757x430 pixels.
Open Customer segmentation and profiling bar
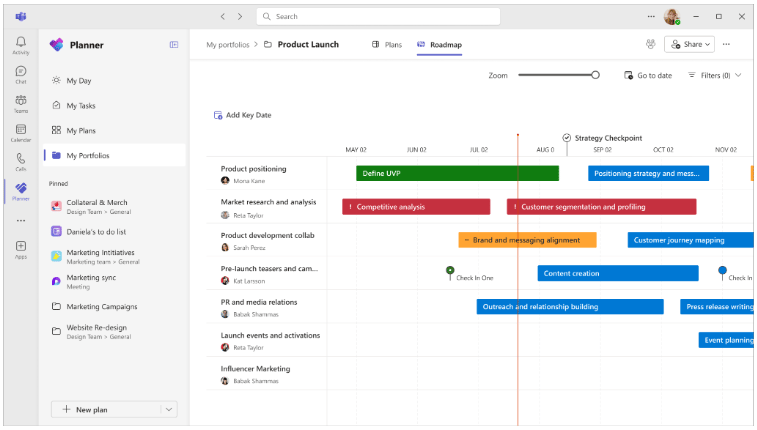coord(602,207)
